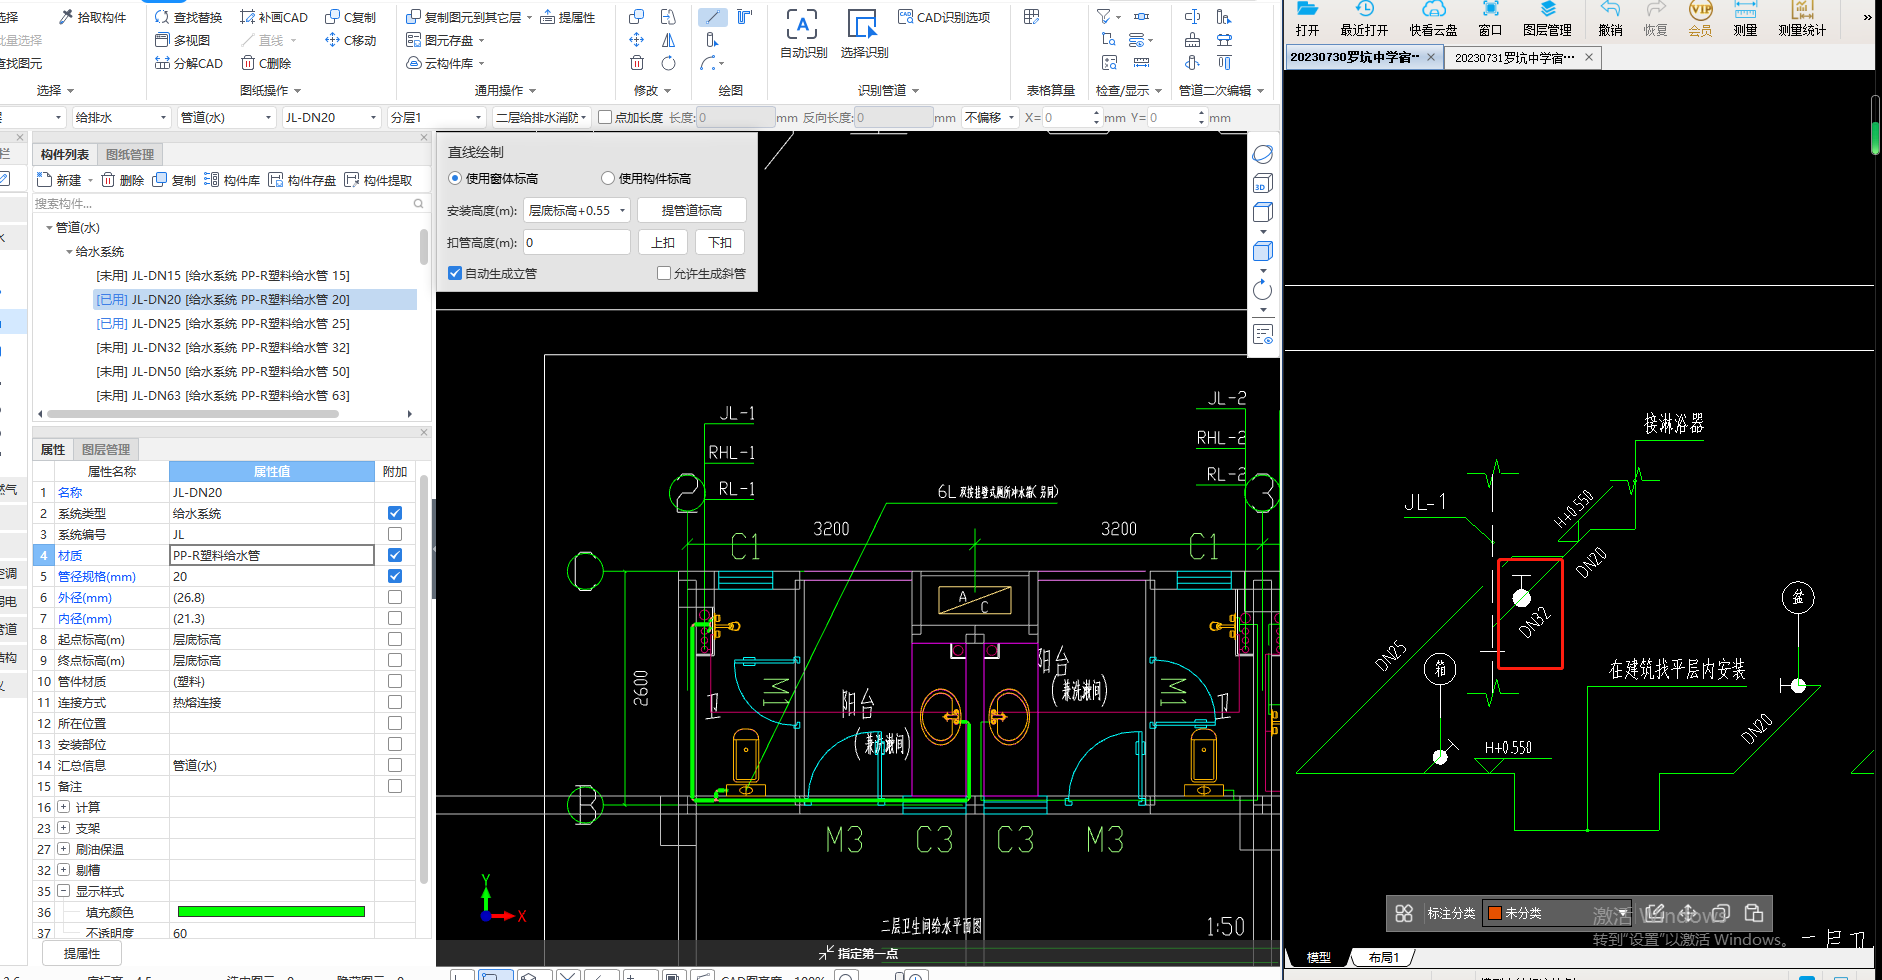Select the 使用窗体标高 radio button
The image size is (1882, 980).
point(455,179)
